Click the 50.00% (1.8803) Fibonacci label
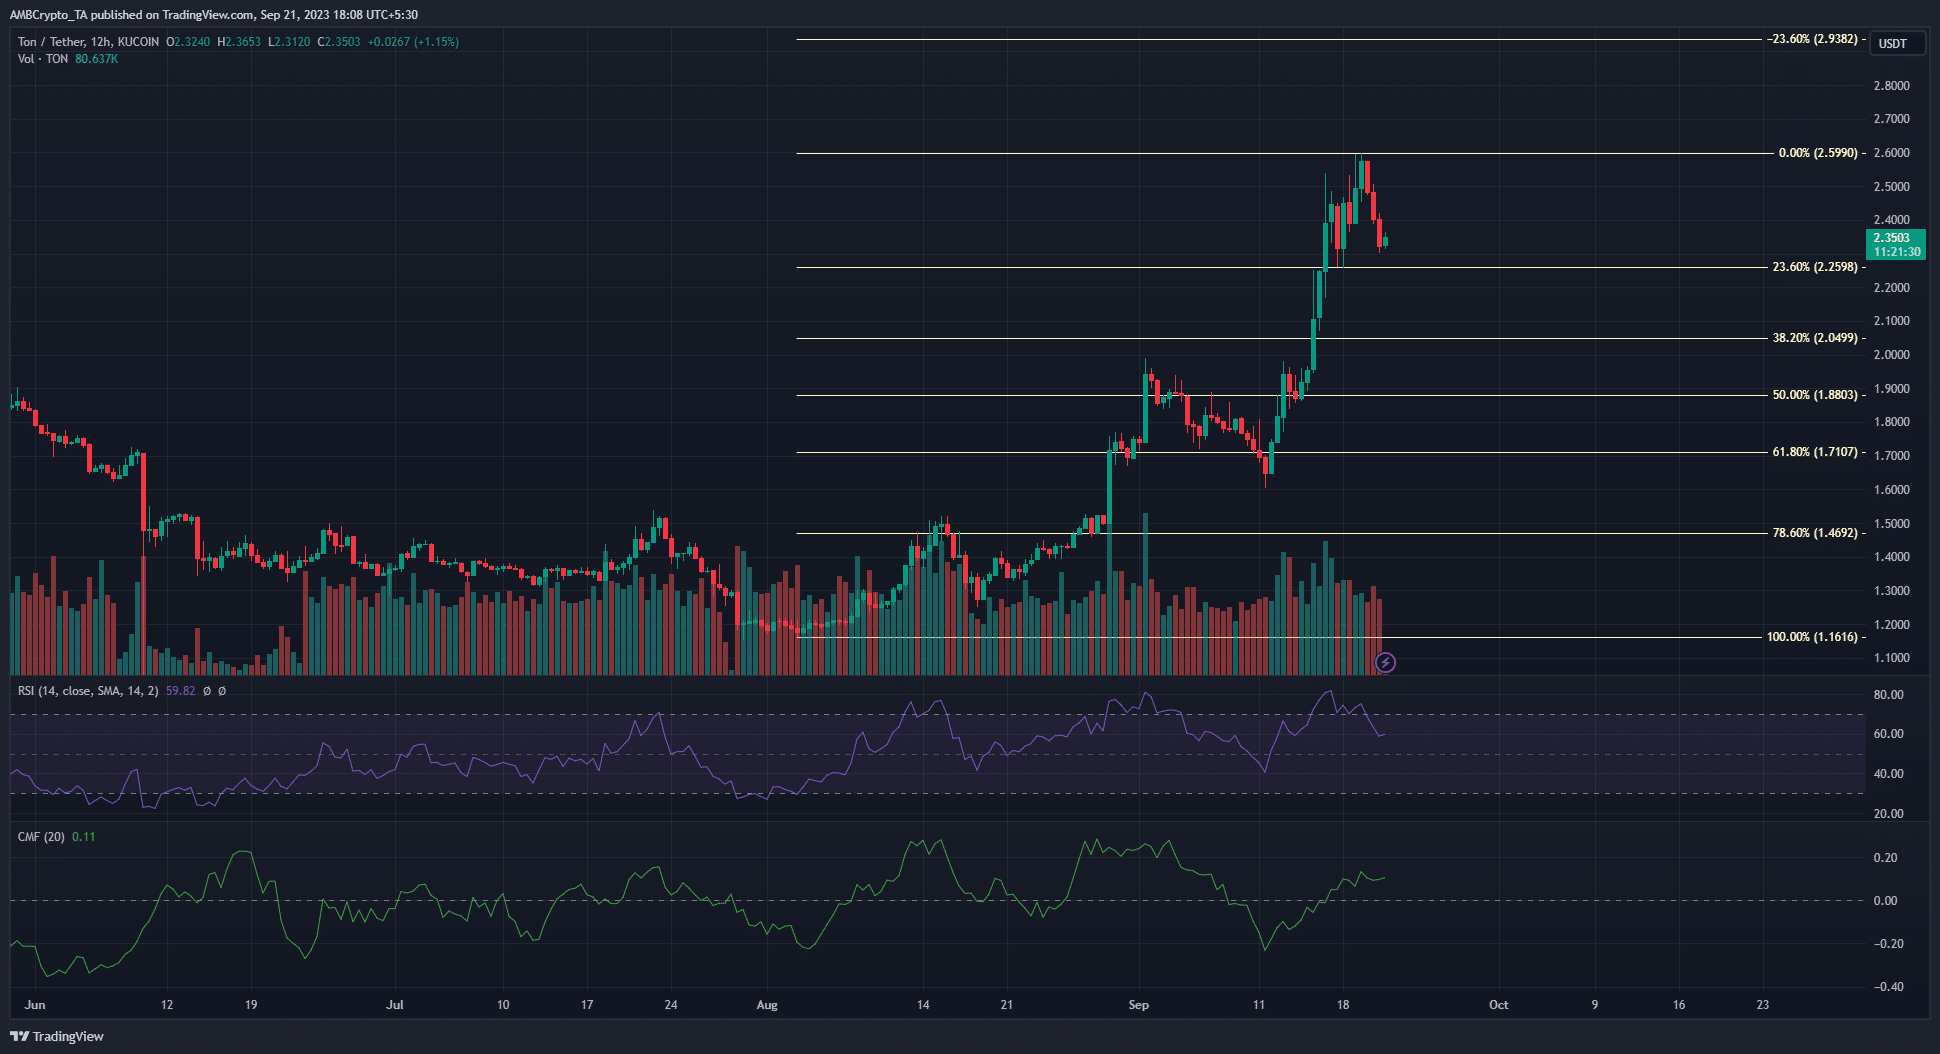 pyautogui.click(x=1815, y=395)
